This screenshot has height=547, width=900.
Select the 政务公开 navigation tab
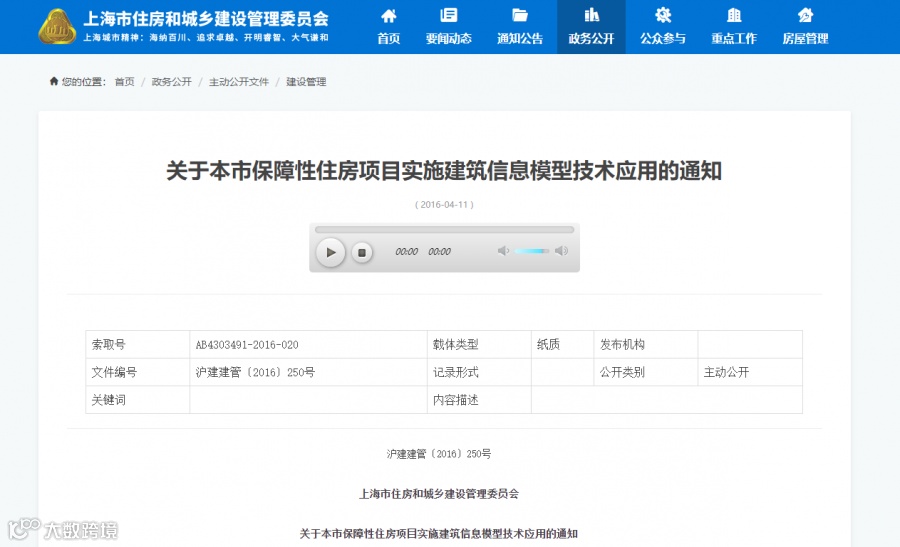click(x=591, y=26)
